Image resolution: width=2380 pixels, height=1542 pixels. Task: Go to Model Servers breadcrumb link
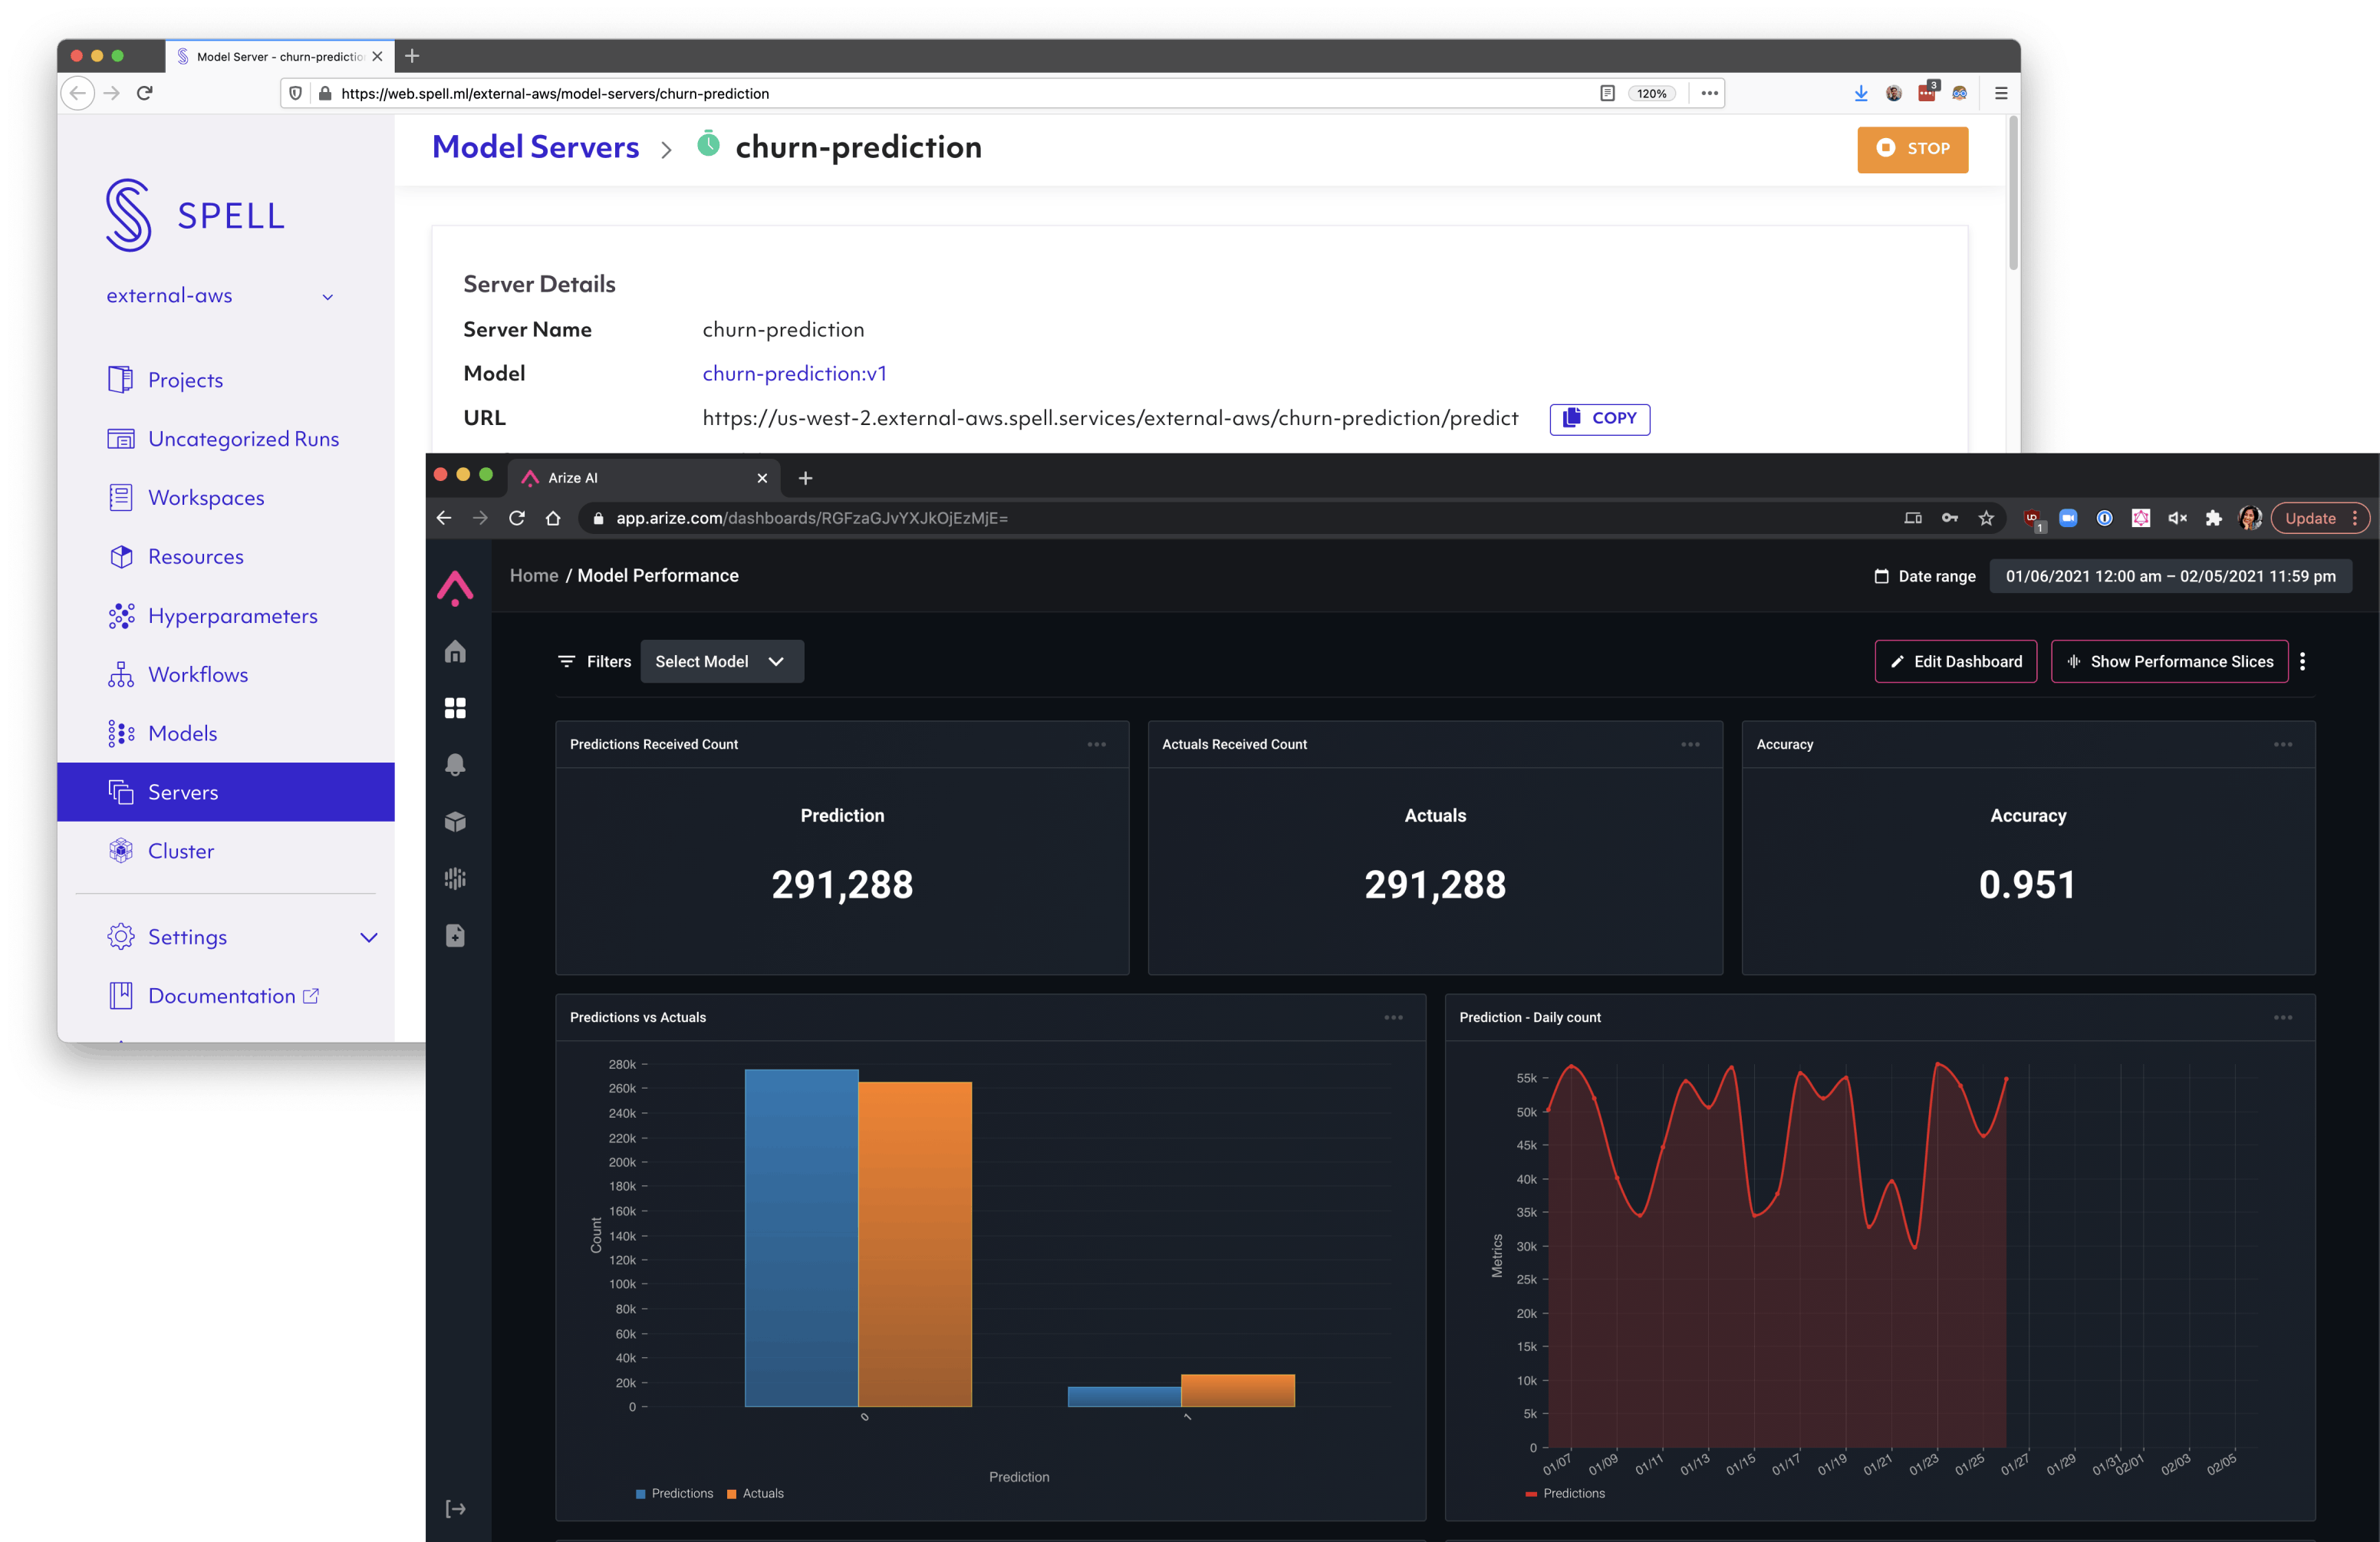point(536,147)
